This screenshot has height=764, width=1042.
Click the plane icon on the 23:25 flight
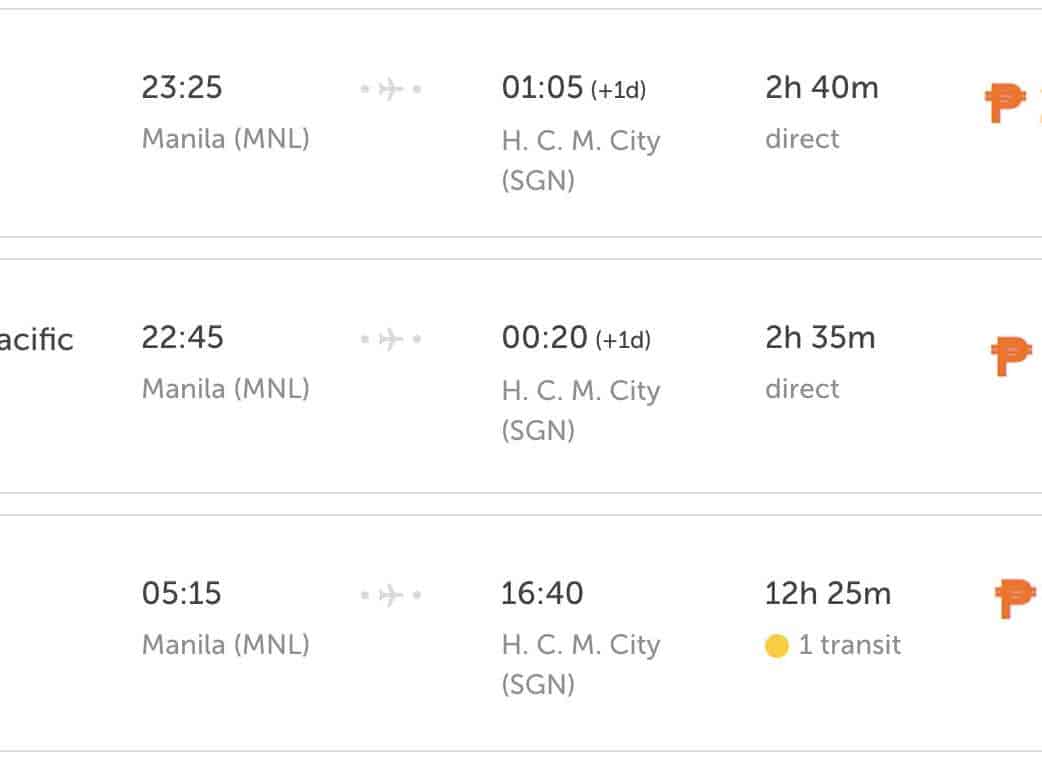pos(391,90)
